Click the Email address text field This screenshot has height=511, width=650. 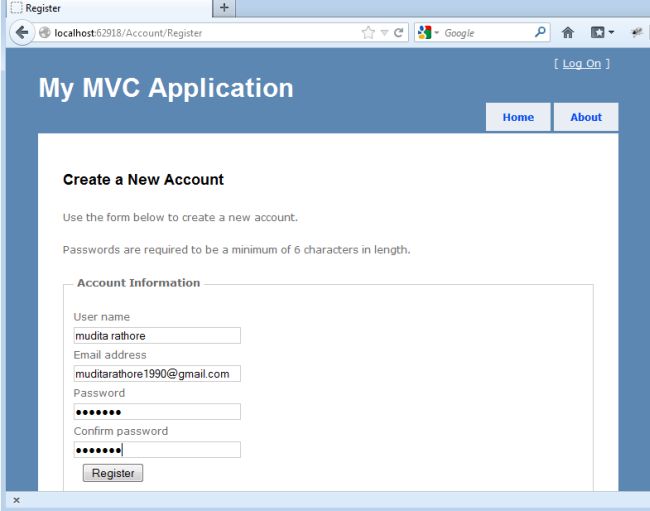tap(157, 373)
